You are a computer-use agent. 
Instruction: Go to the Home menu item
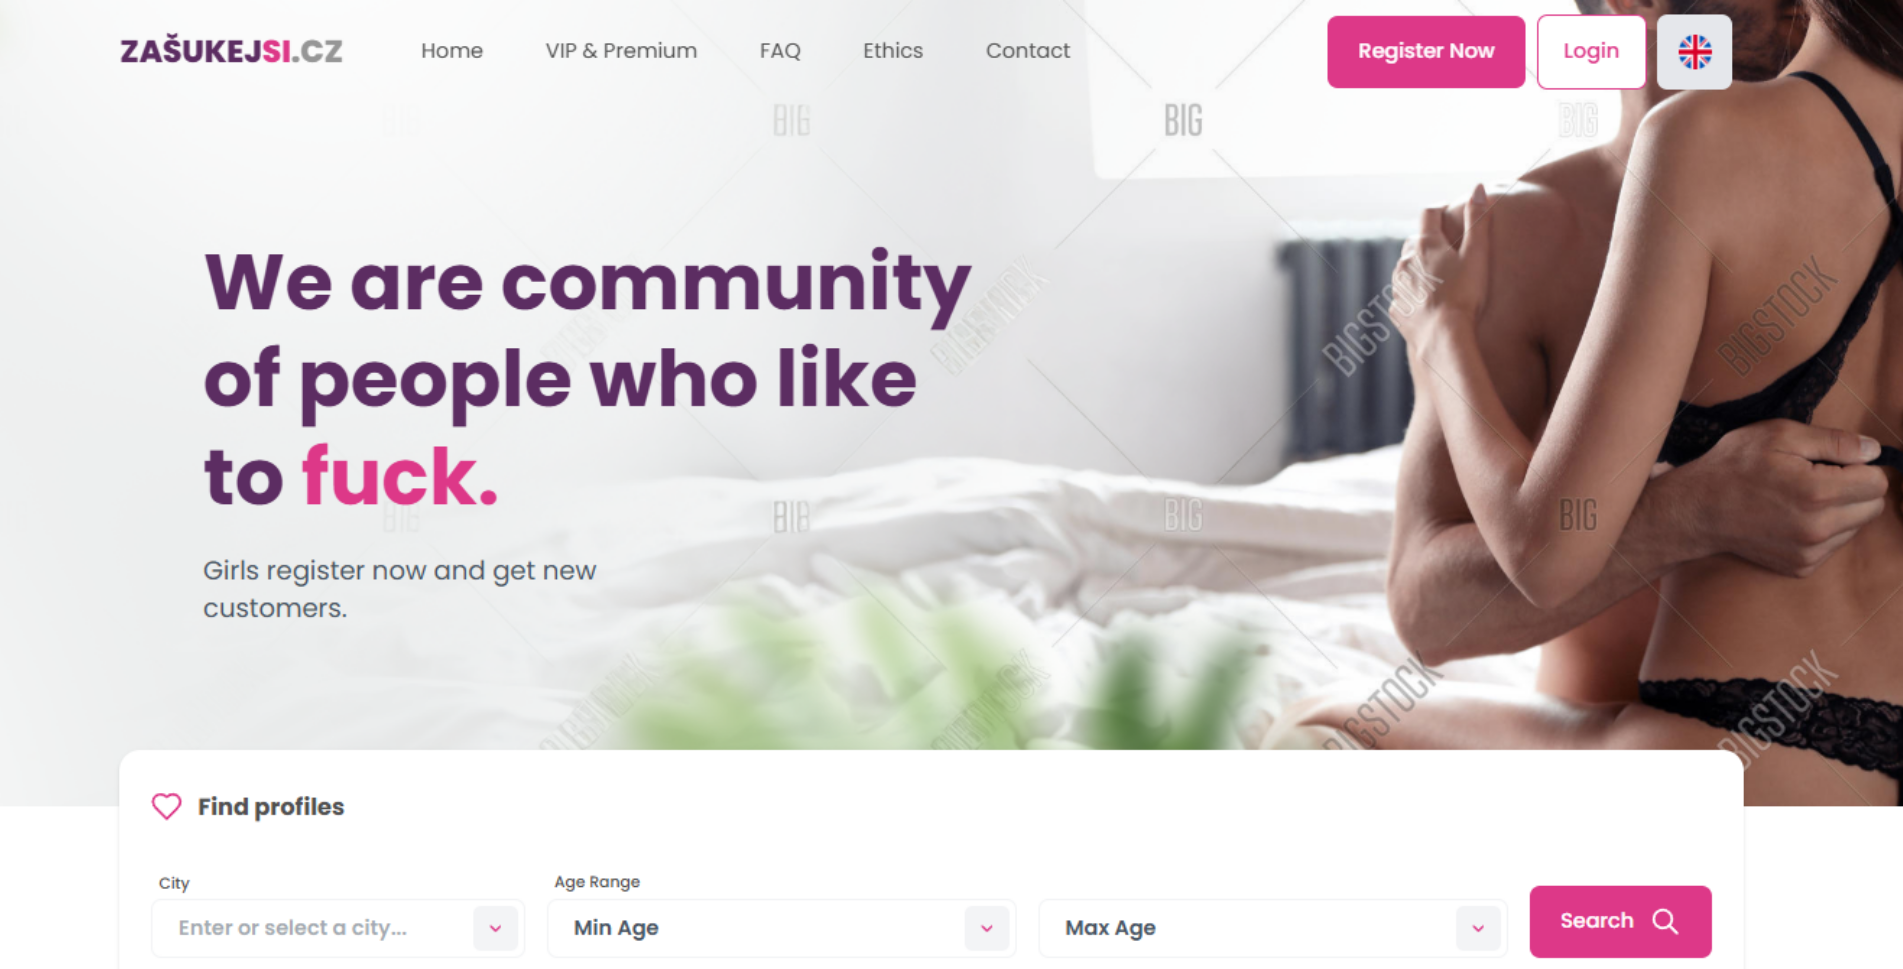452,51
